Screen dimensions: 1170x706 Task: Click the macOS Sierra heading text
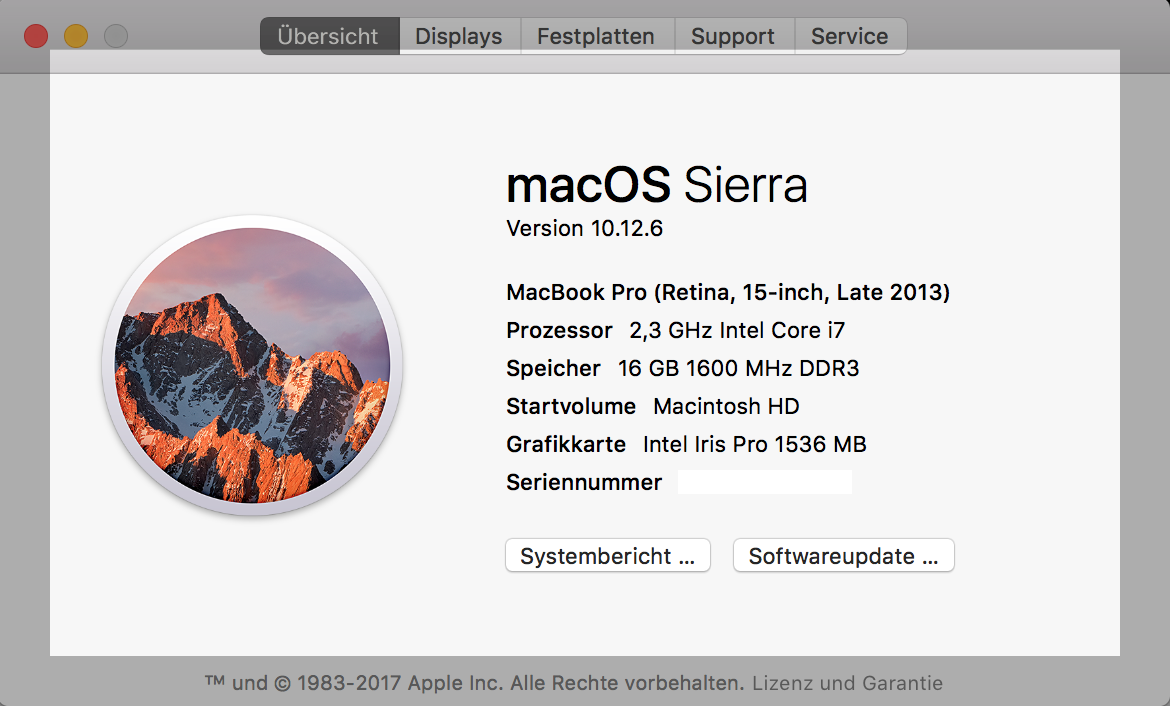click(x=657, y=186)
